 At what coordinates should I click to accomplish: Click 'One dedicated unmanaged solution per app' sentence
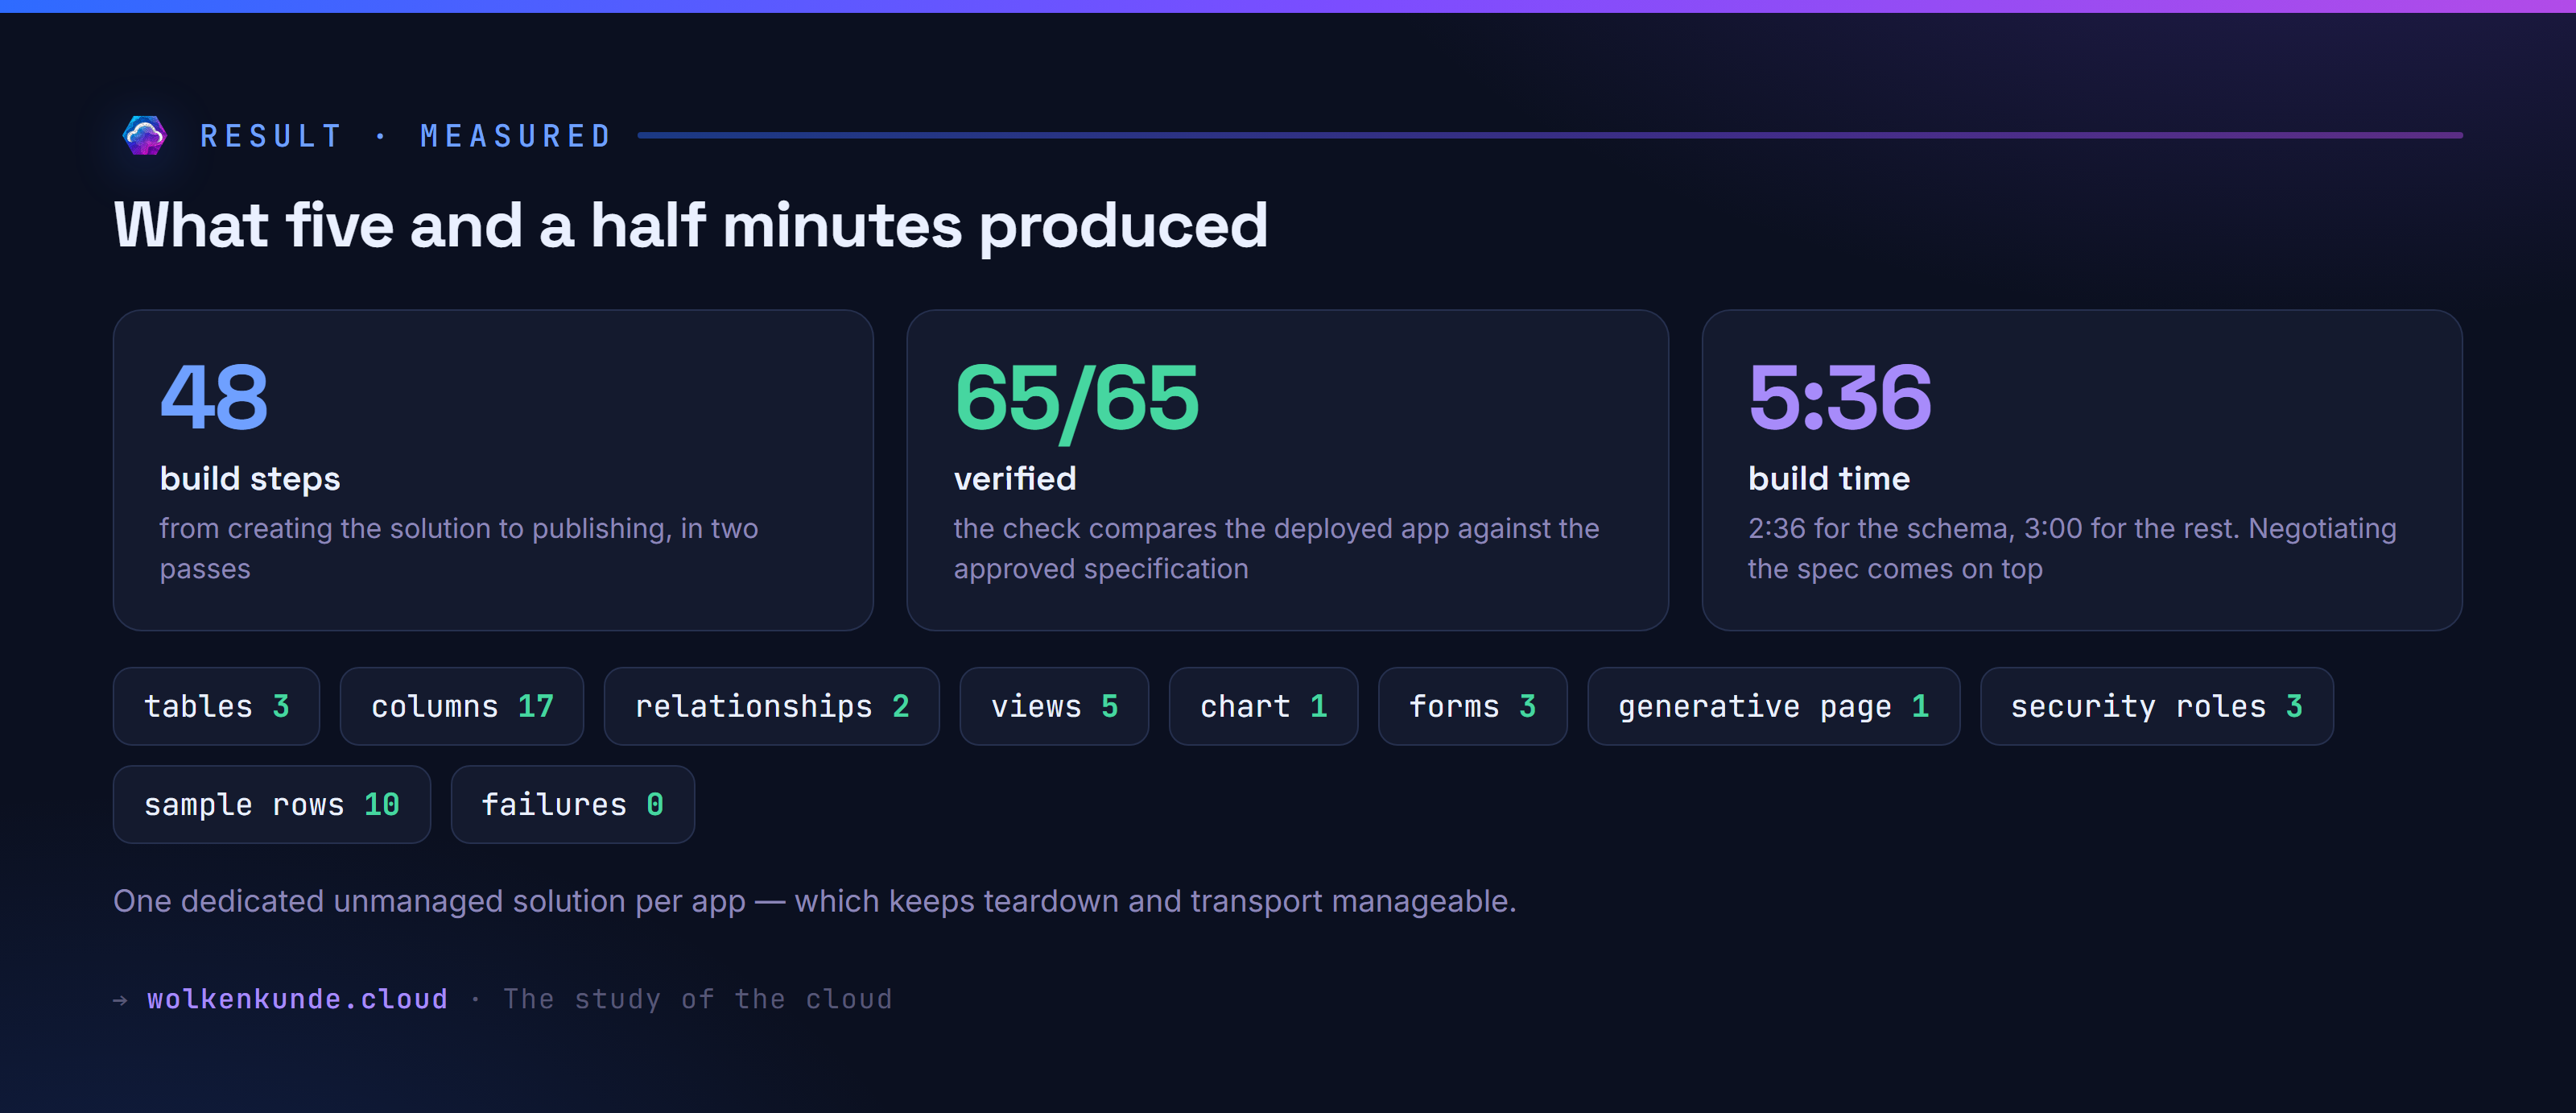point(814,901)
